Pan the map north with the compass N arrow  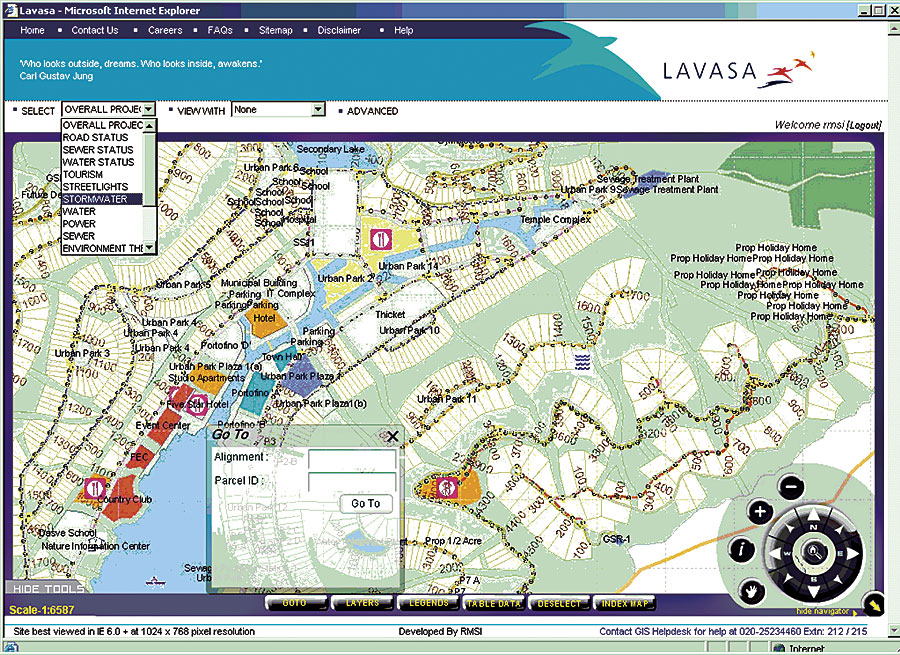pos(813,515)
